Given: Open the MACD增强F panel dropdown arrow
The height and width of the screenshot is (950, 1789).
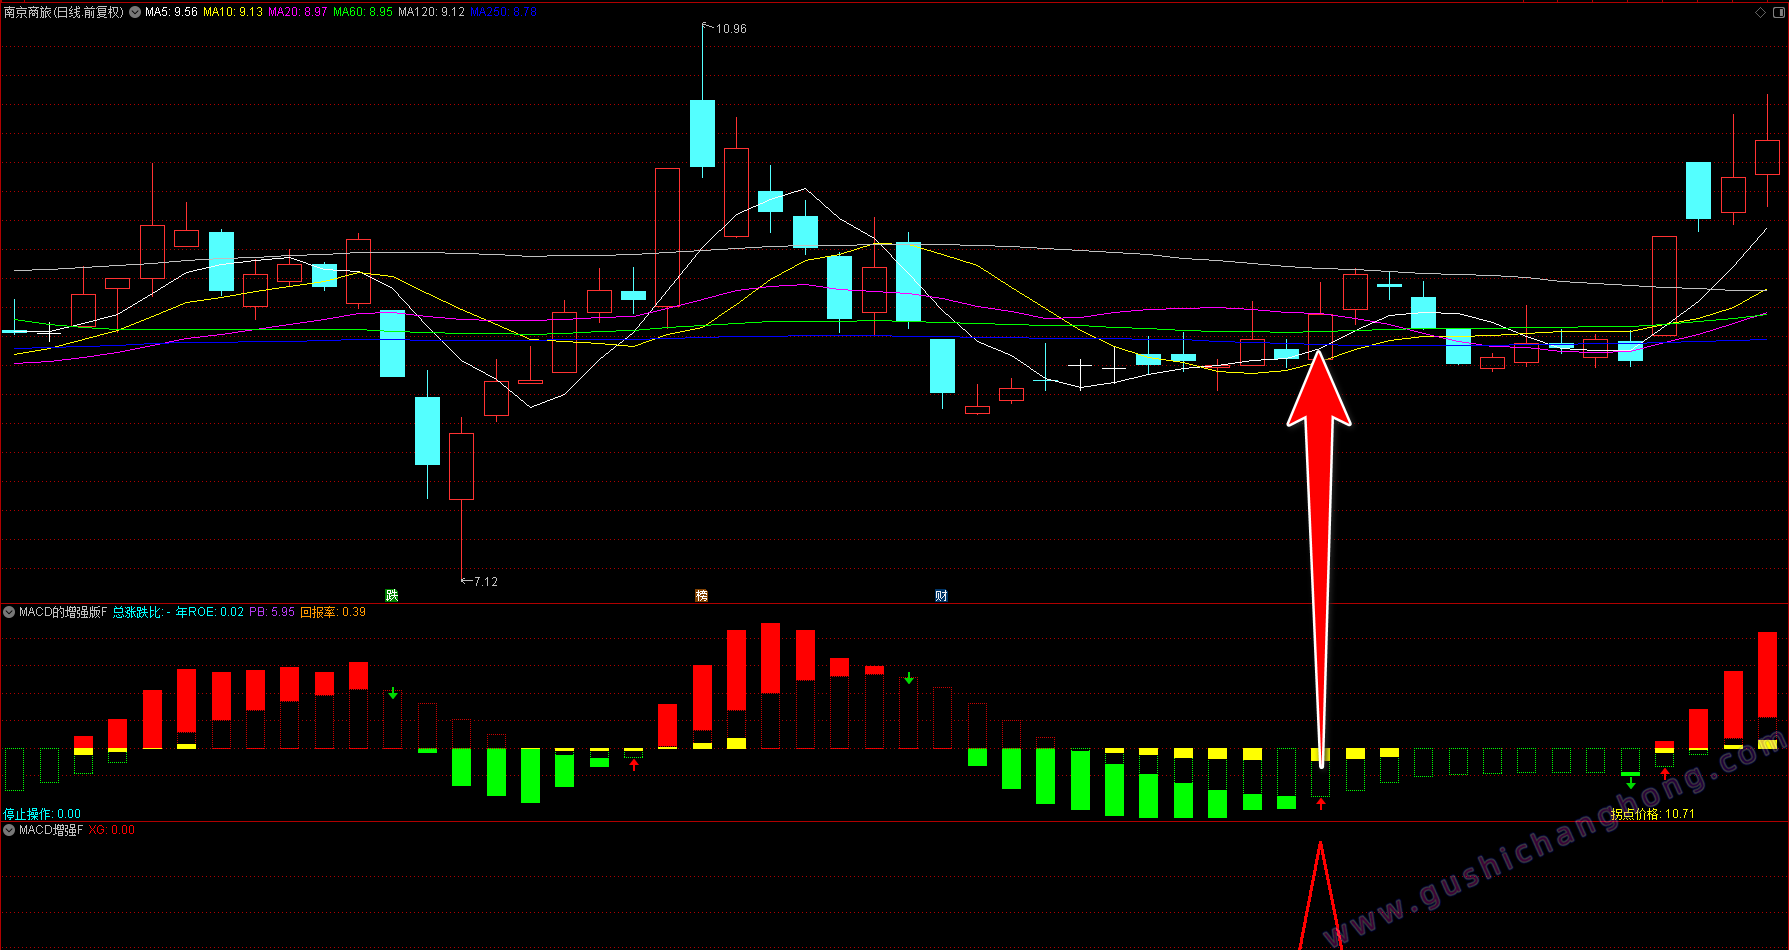Looking at the screenshot, I should pyautogui.click(x=9, y=830).
